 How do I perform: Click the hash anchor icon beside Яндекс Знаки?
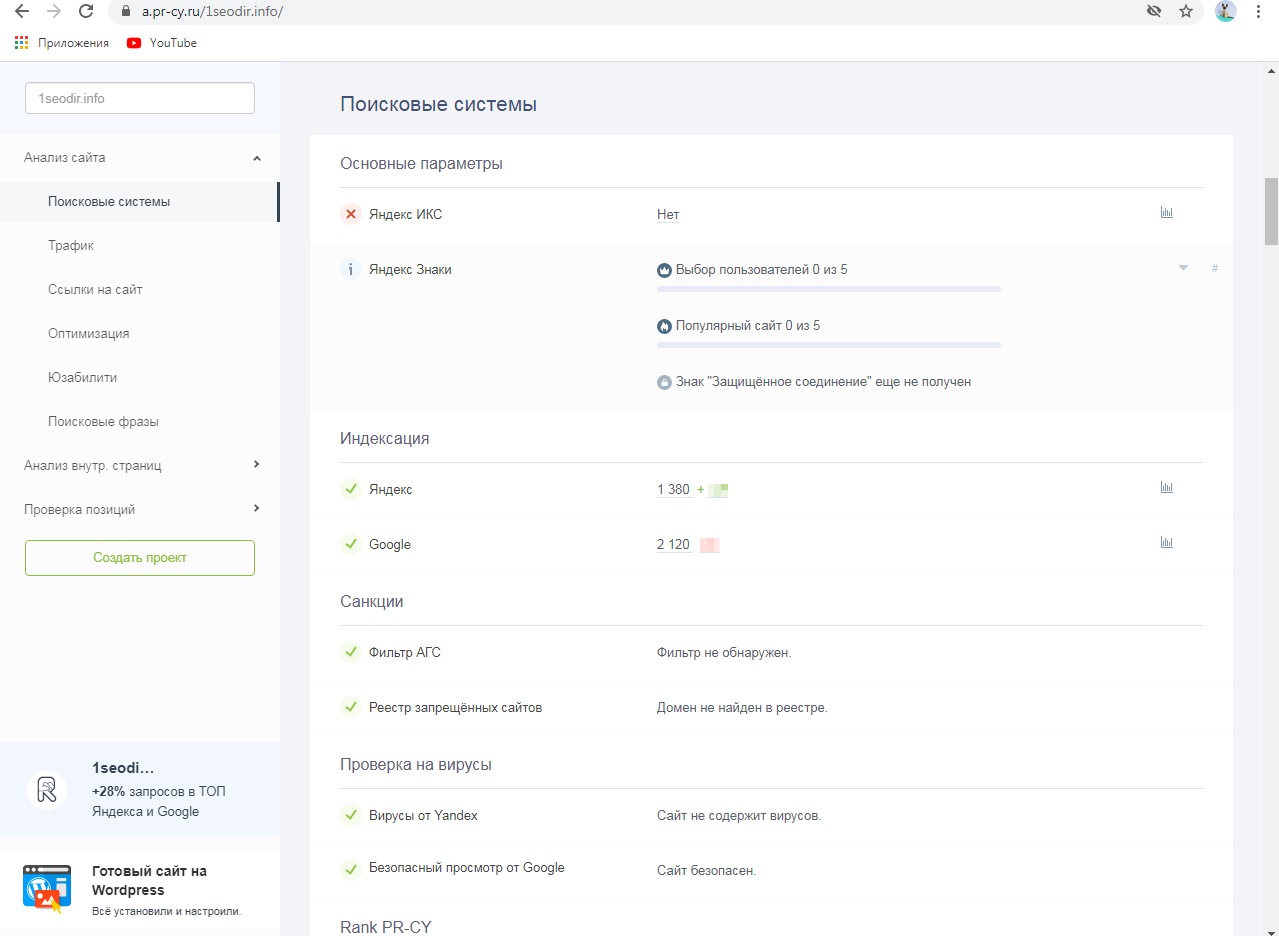[x=1215, y=268]
